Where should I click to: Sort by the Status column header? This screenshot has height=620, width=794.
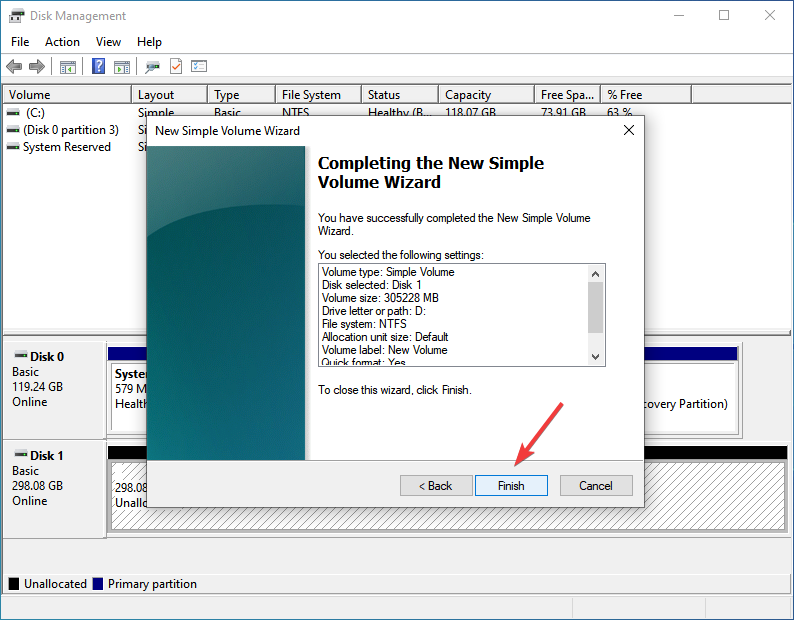pyautogui.click(x=400, y=95)
